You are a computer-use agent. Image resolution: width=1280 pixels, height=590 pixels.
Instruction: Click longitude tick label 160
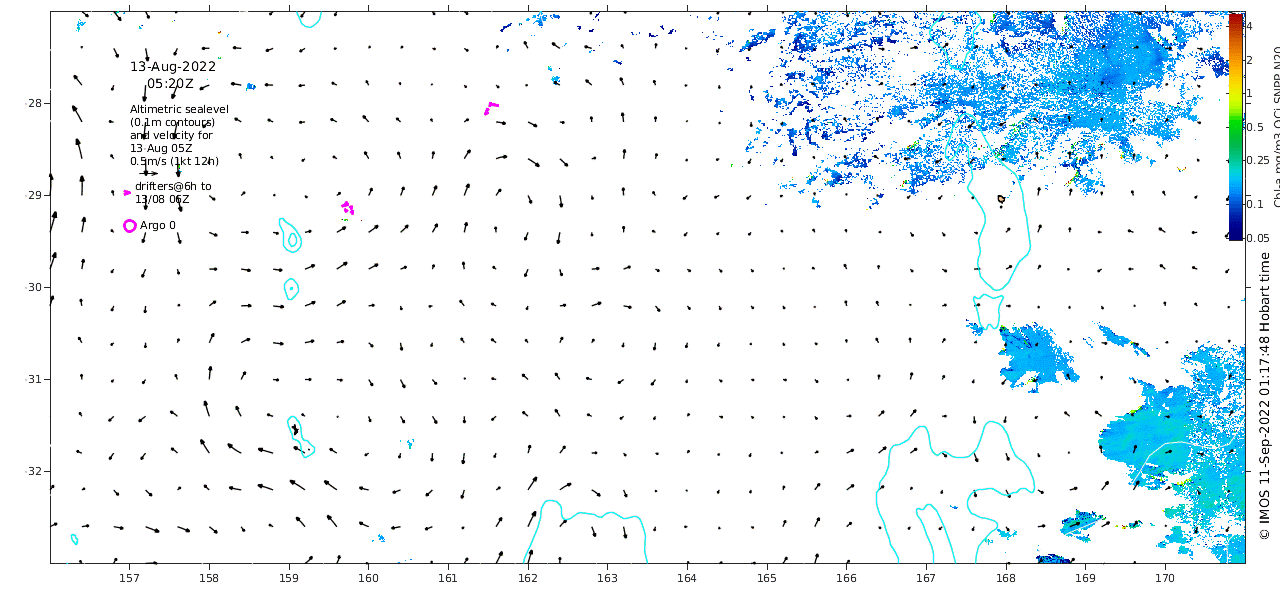click(368, 578)
